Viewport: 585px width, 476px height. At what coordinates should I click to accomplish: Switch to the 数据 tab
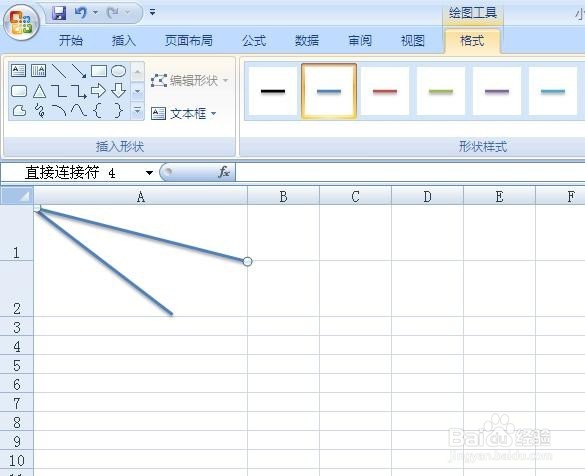307,40
